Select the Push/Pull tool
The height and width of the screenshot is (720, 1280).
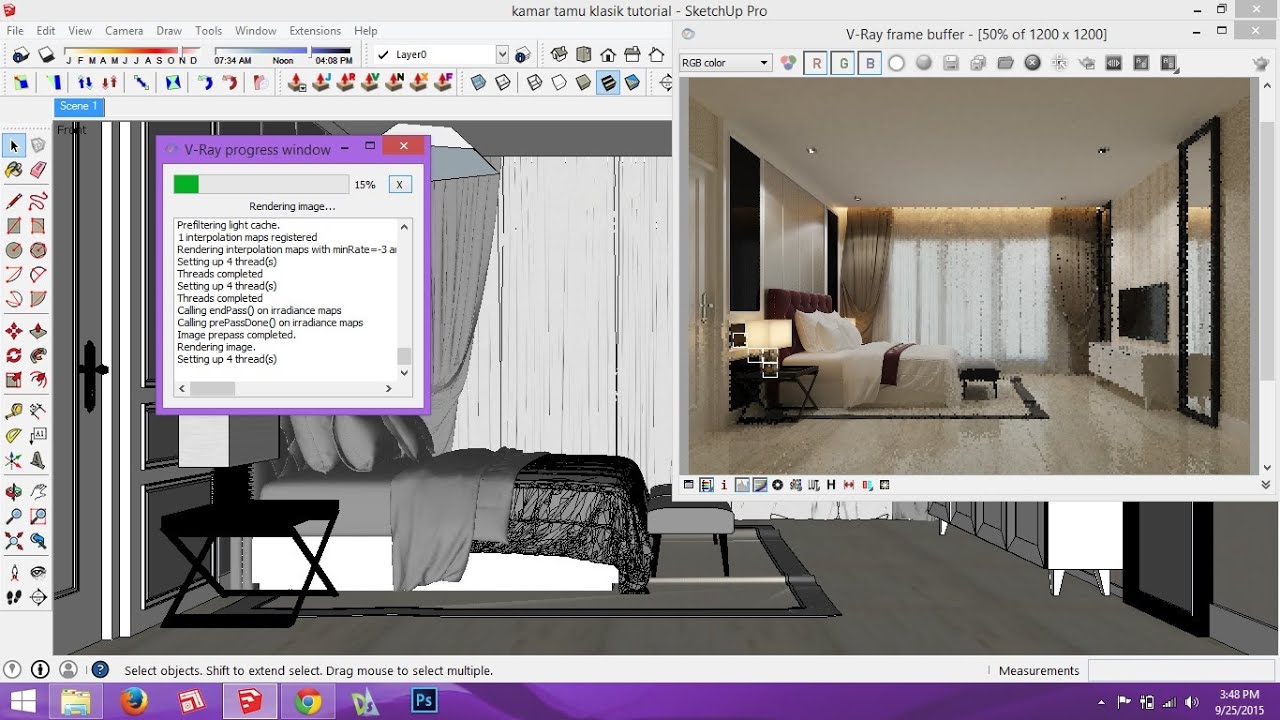pyautogui.click(x=38, y=331)
